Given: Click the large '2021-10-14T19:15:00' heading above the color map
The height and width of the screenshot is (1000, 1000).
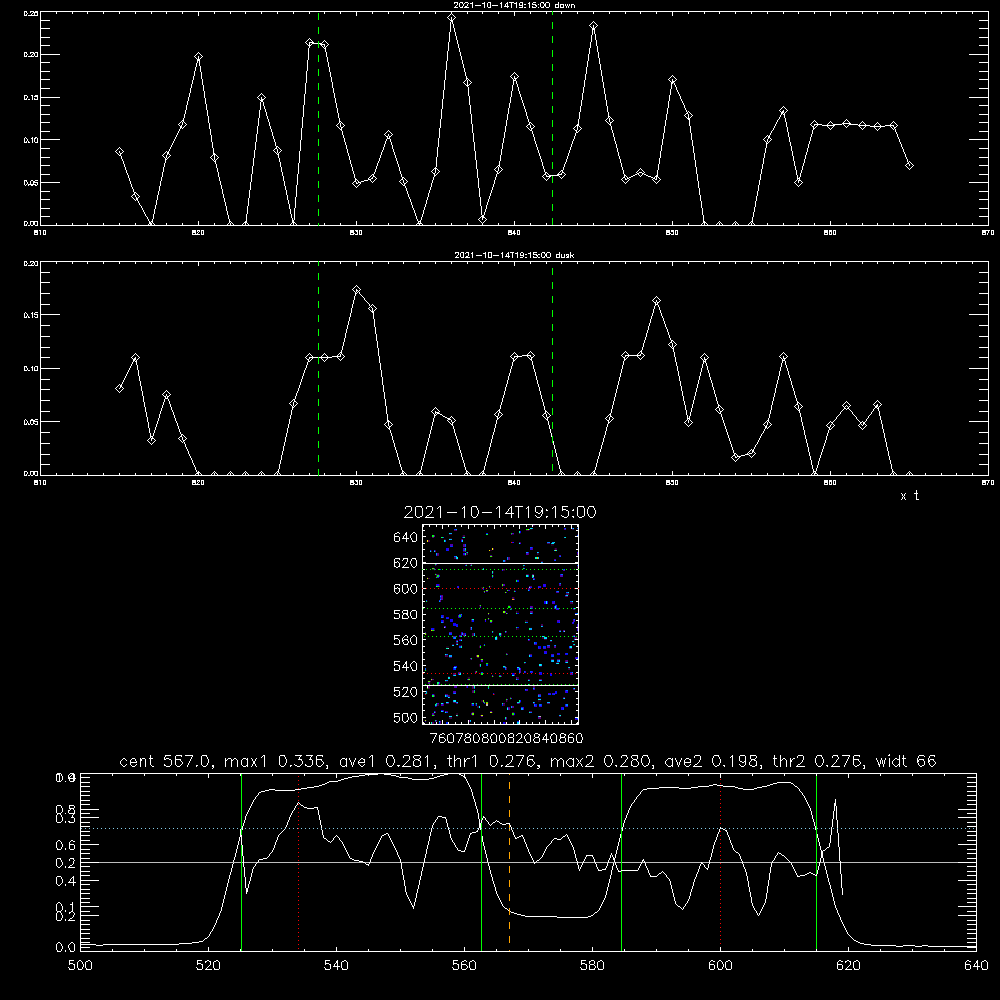Looking at the screenshot, I should click(x=500, y=512).
